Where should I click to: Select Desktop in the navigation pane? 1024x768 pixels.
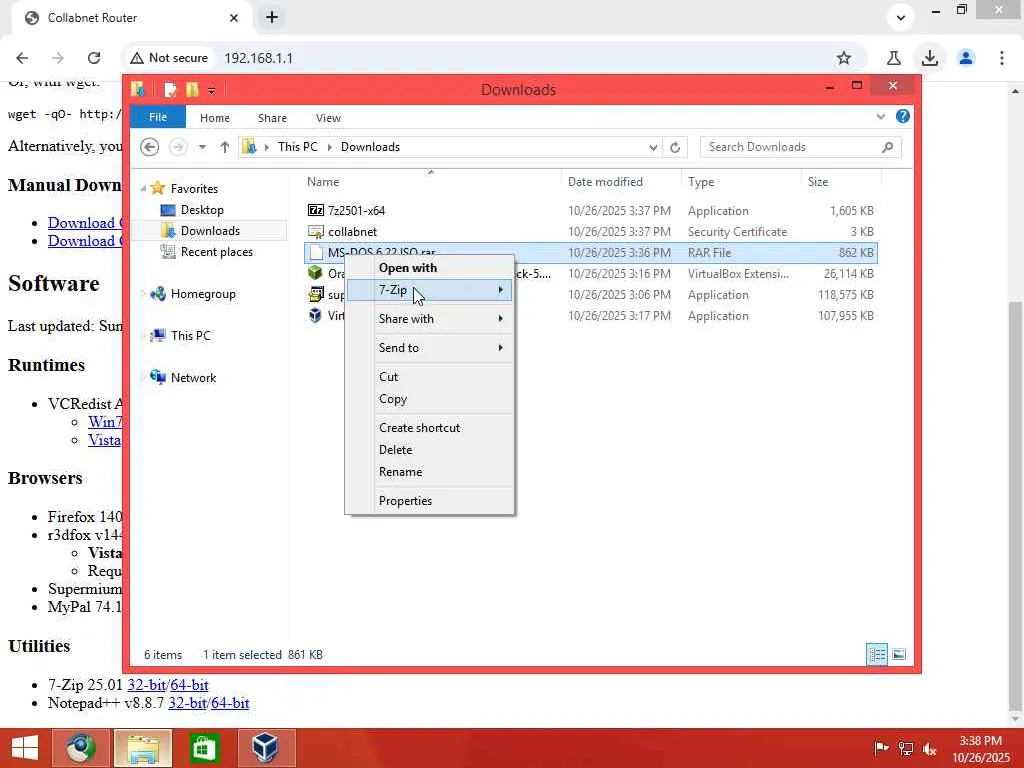click(x=202, y=210)
